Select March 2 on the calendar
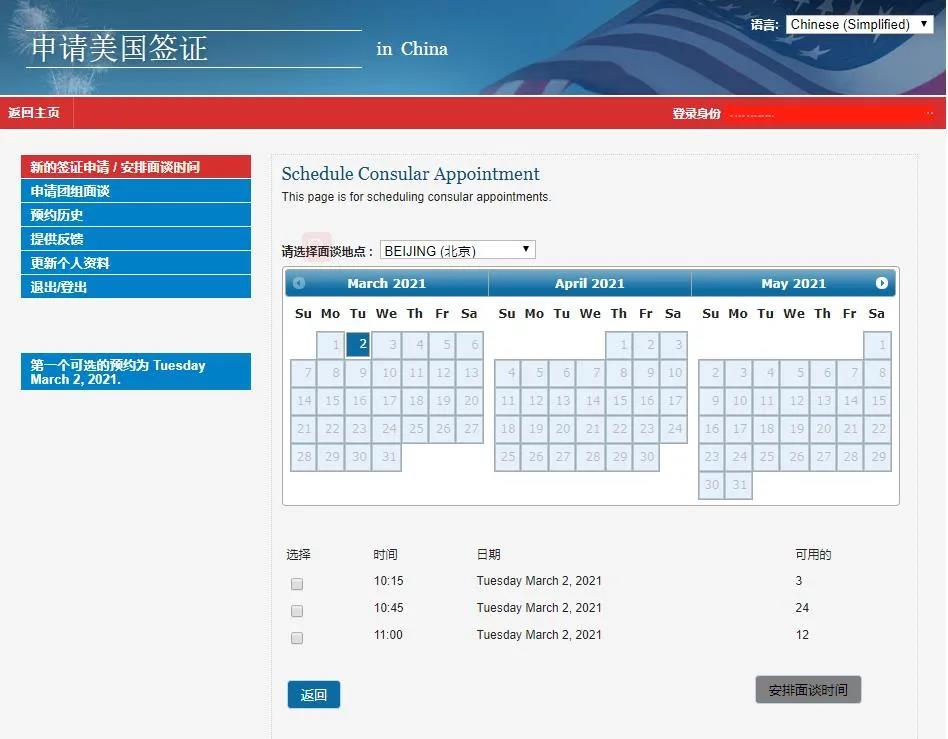 (358, 344)
